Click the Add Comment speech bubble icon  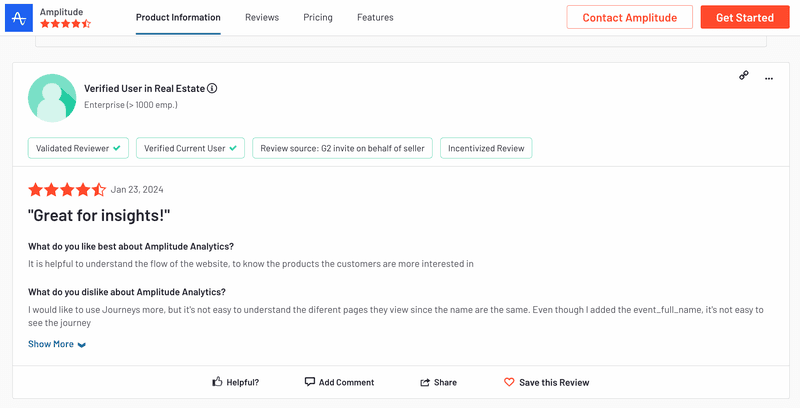(x=310, y=382)
